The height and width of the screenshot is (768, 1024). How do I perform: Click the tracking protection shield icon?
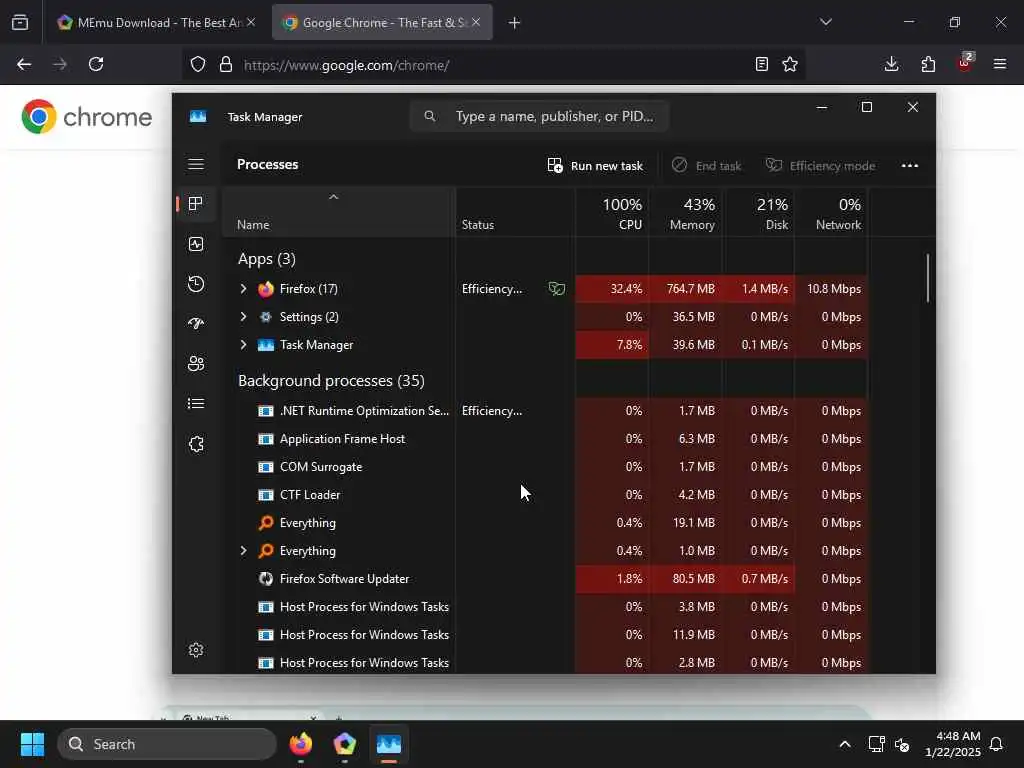(198, 64)
